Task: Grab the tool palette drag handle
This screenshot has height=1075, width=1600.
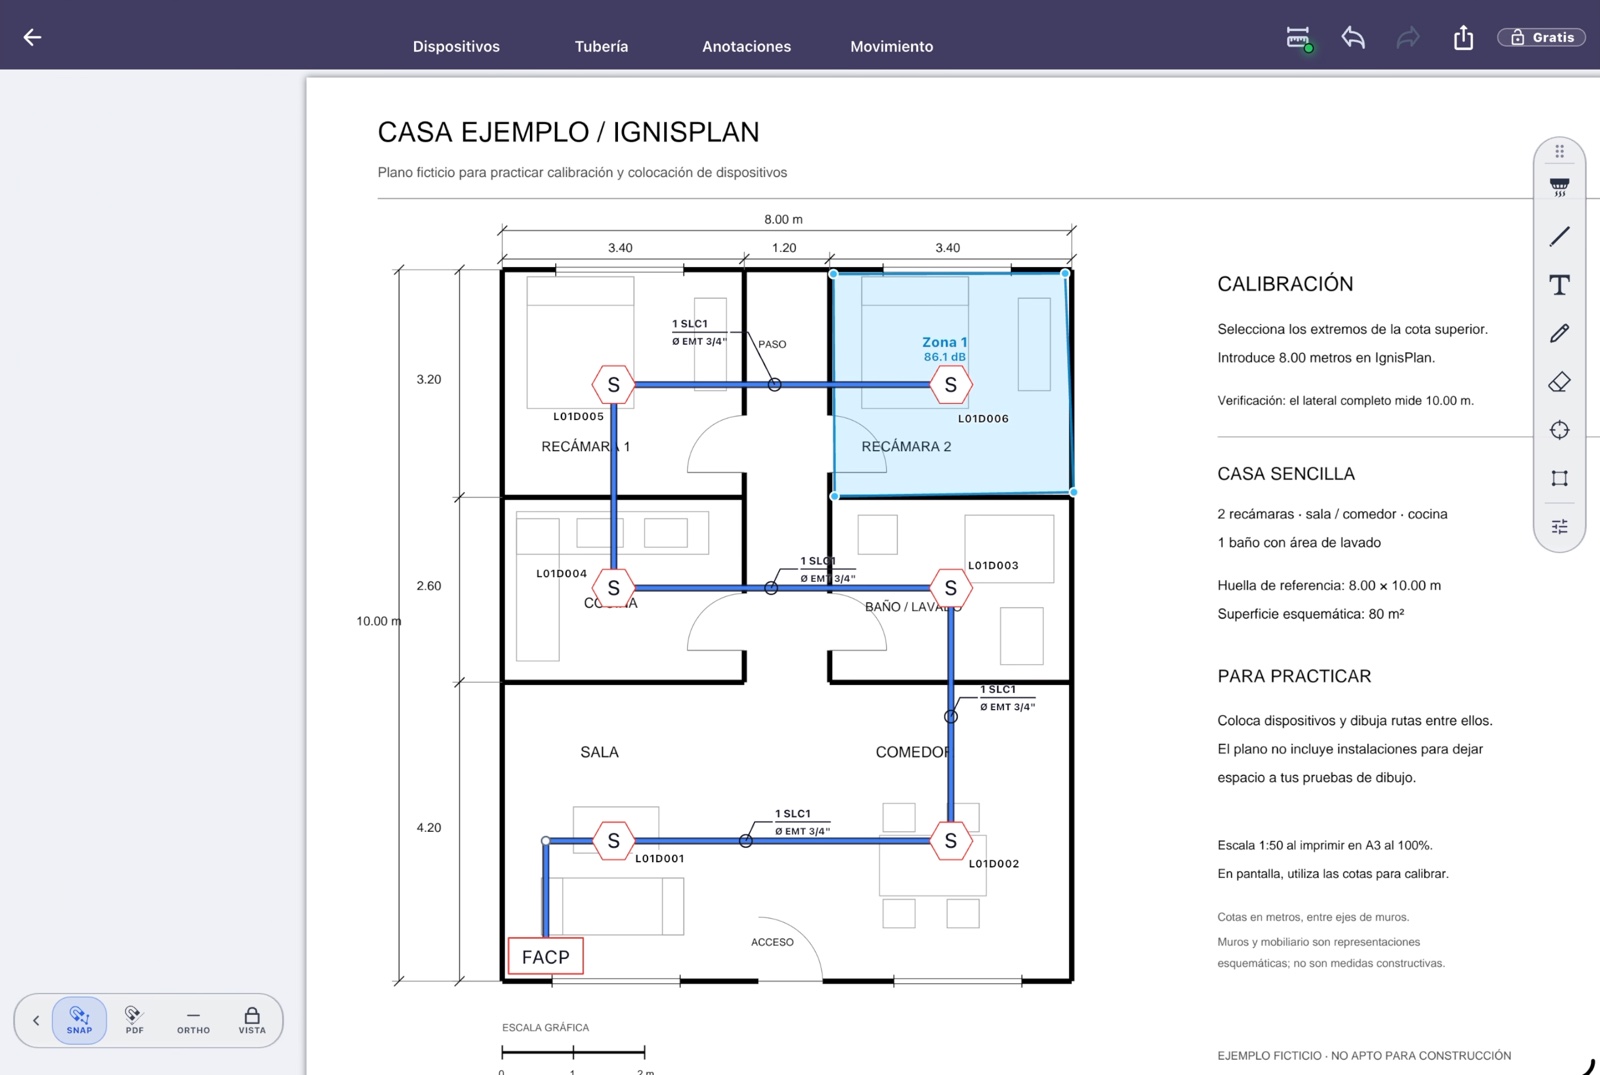Action: pos(1559,151)
